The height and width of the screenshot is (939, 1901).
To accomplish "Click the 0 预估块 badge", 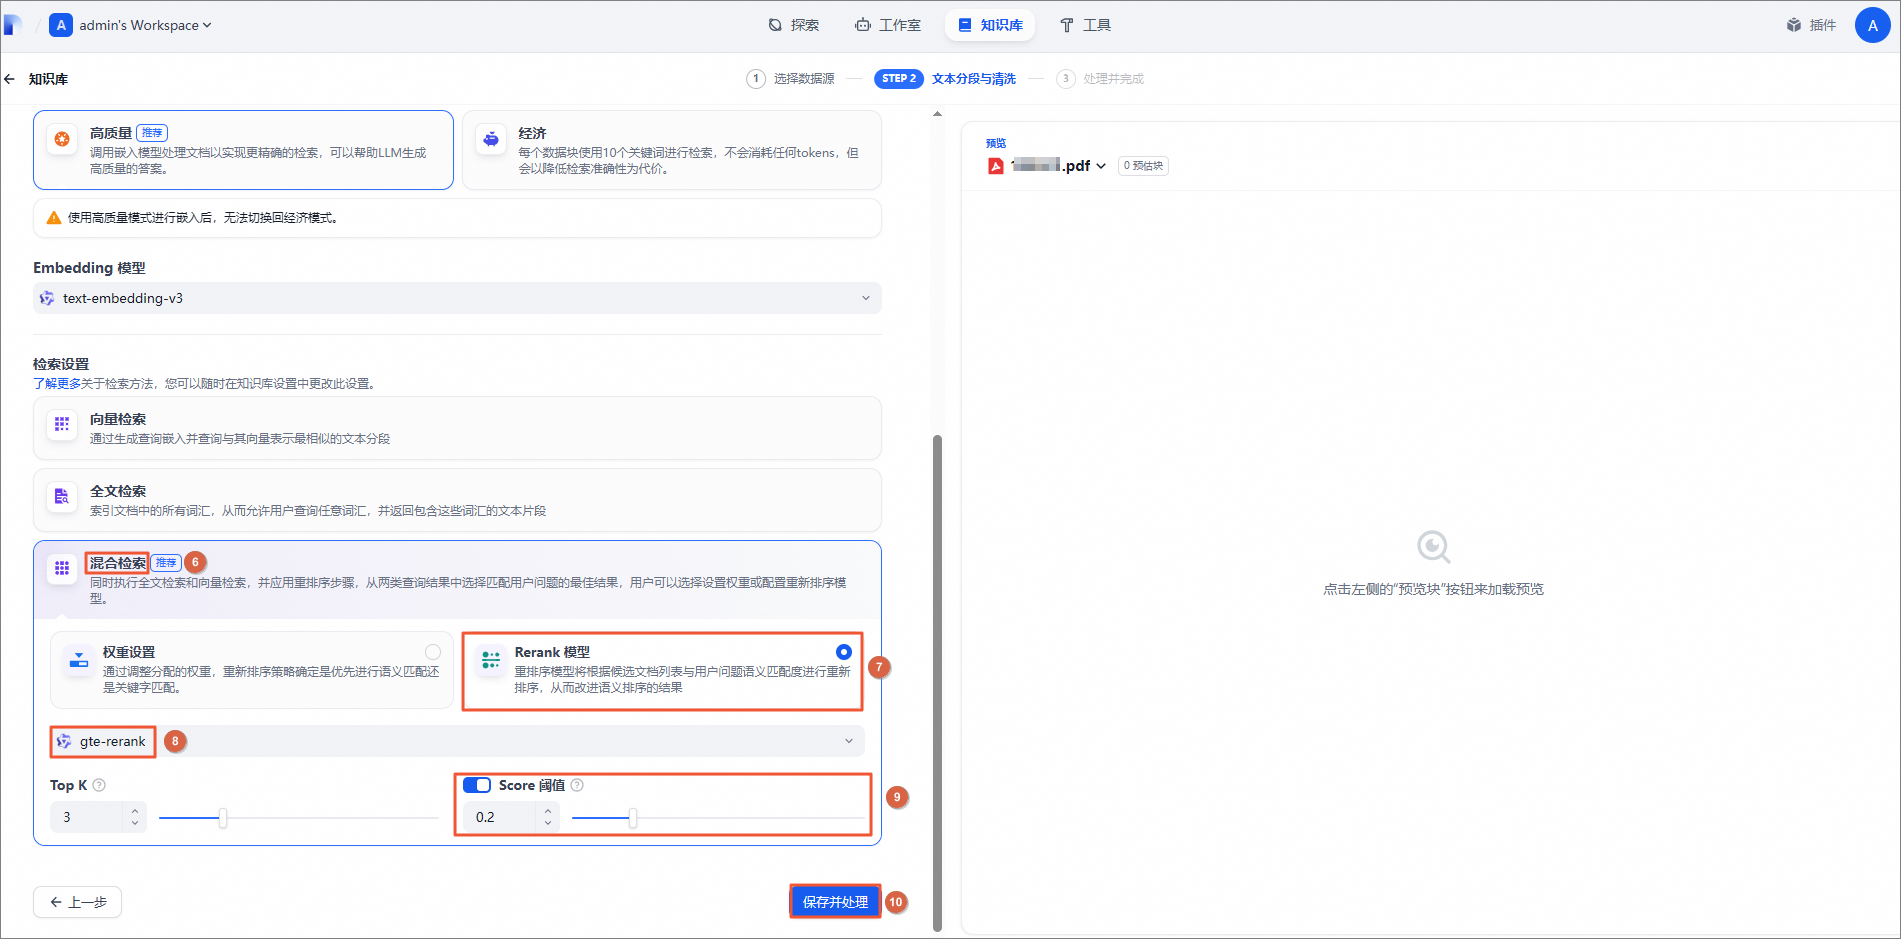I will [x=1143, y=166].
